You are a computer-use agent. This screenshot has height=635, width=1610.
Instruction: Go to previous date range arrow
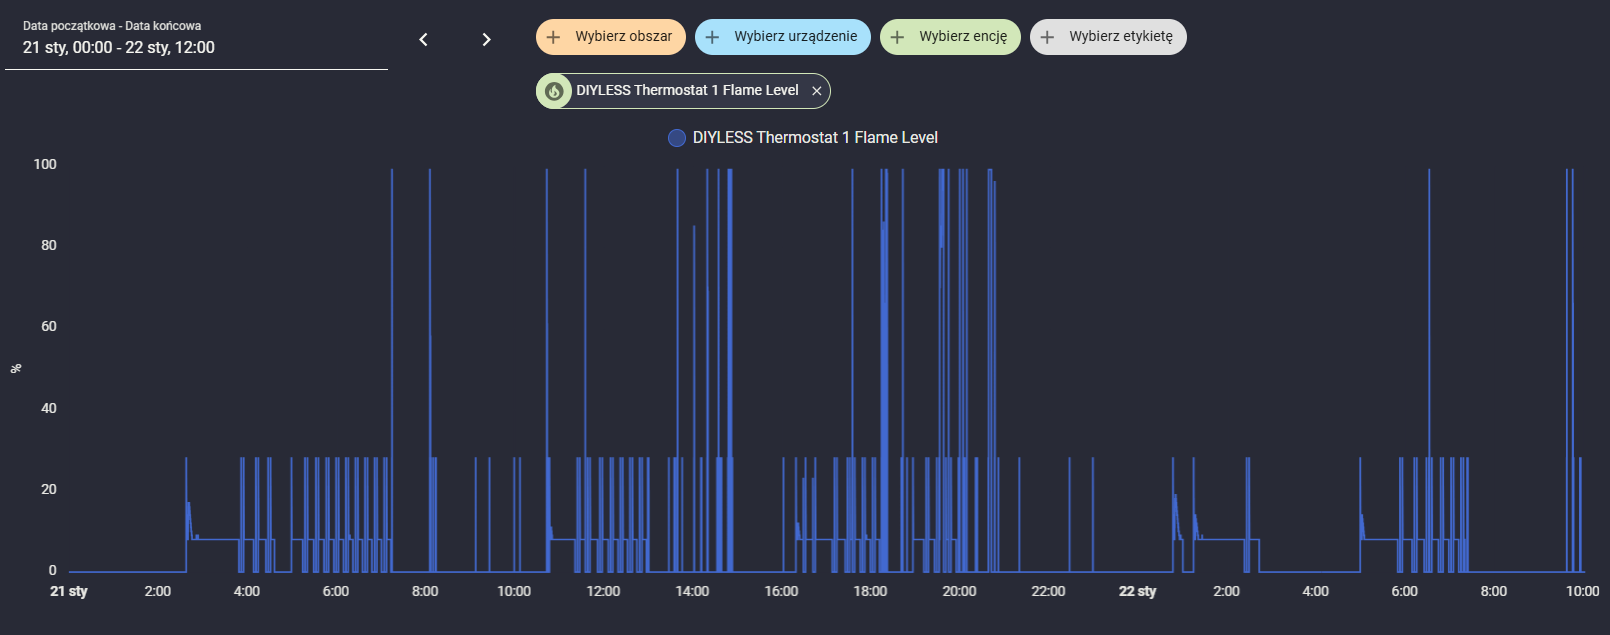pos(423,39)
